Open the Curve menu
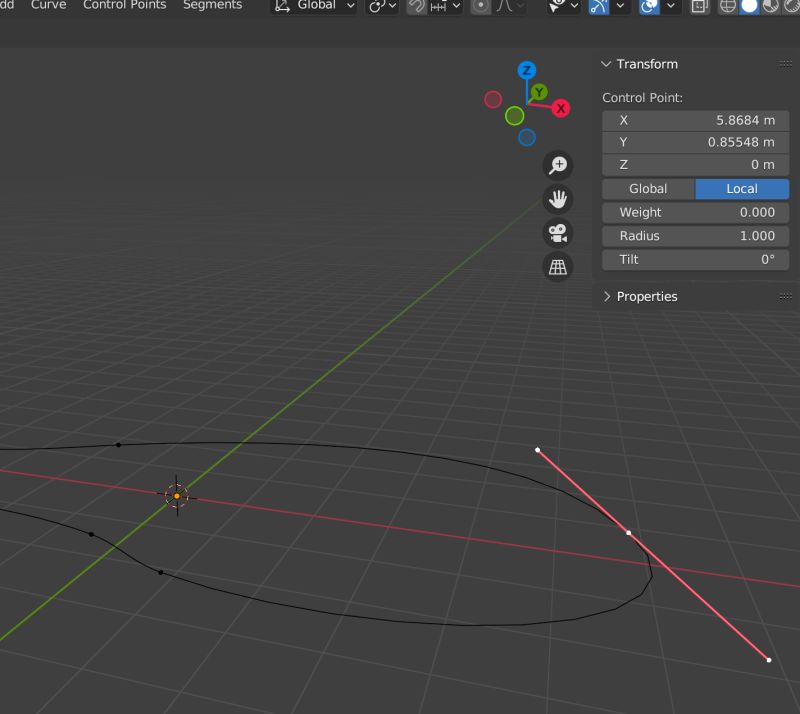The width and height of the screenshot is (800, 714). click(46, 5)
